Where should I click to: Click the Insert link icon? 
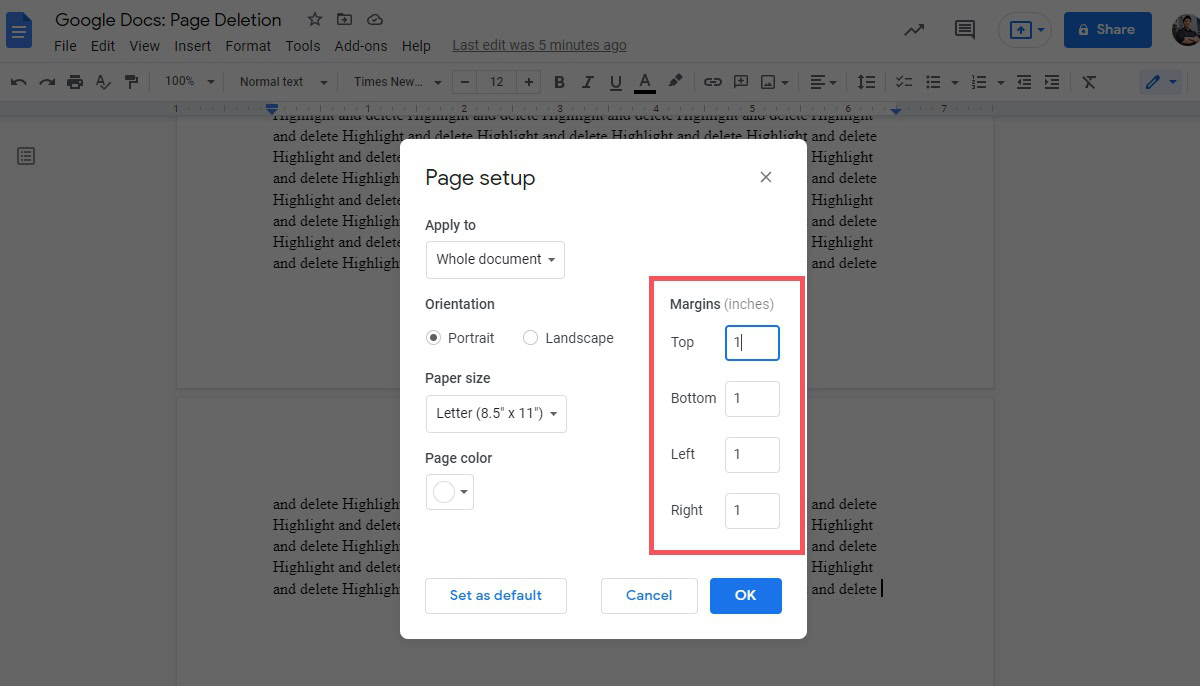tap(712, 82)
